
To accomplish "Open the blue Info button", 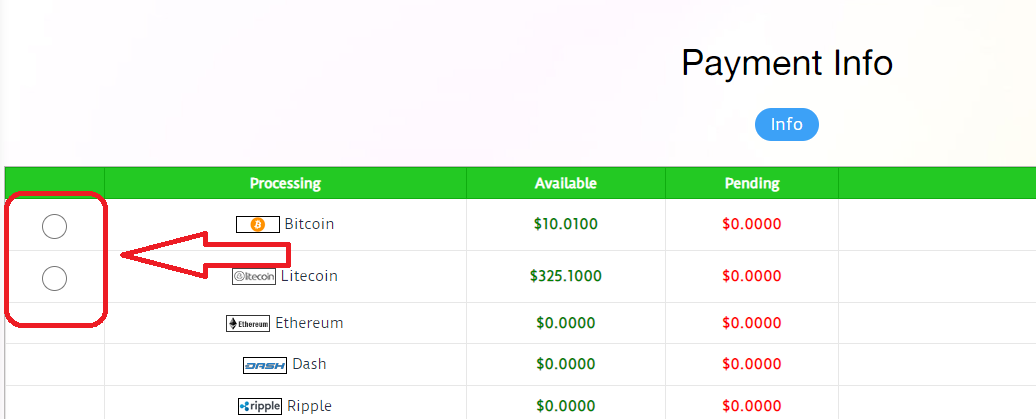I will pos(786,124).
